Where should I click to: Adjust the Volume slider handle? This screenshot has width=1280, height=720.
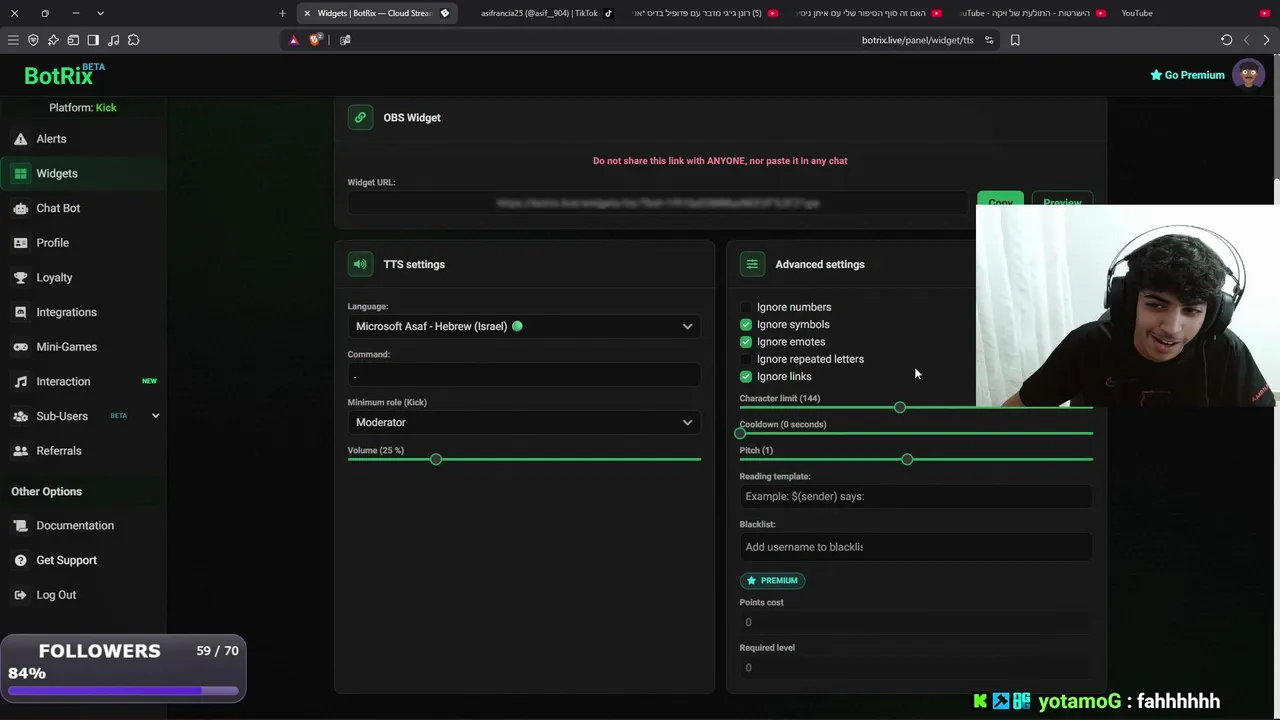(436, 459)
